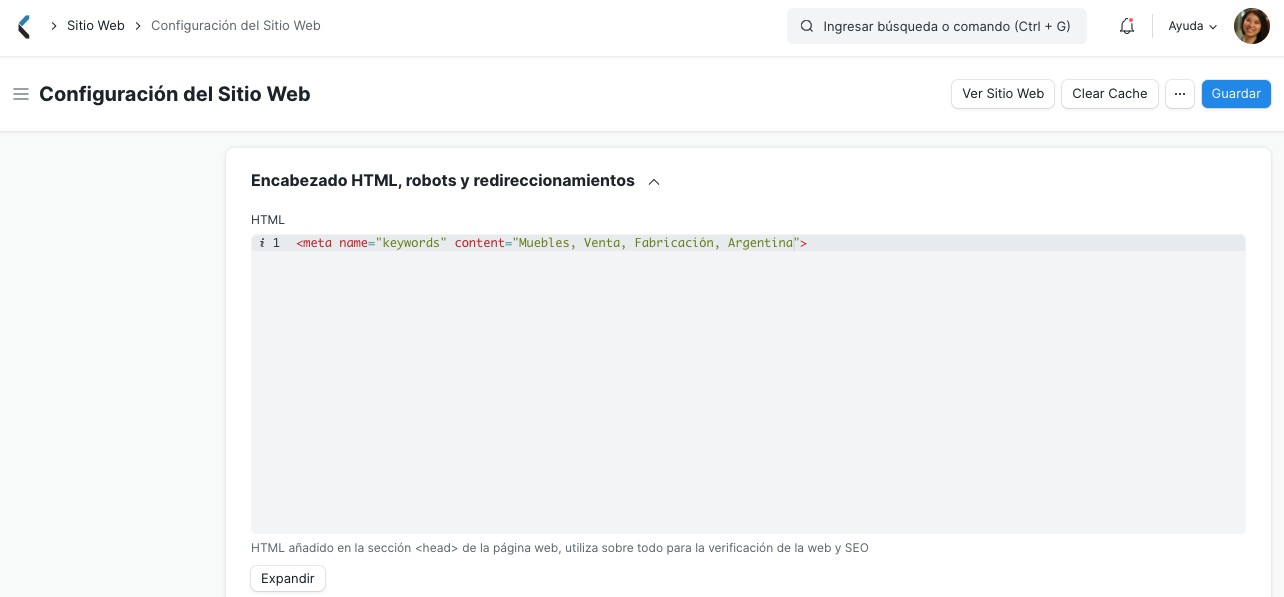Image resolution: width=1284 pixels, height=597 pixels.
Task: Open the ellipsis more-options menu
Action: (x=1180, y=93)
